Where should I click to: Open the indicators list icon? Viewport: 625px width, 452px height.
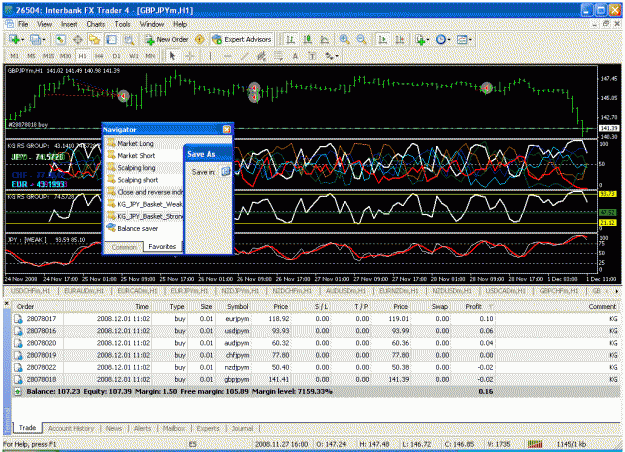tap(420, 39)
